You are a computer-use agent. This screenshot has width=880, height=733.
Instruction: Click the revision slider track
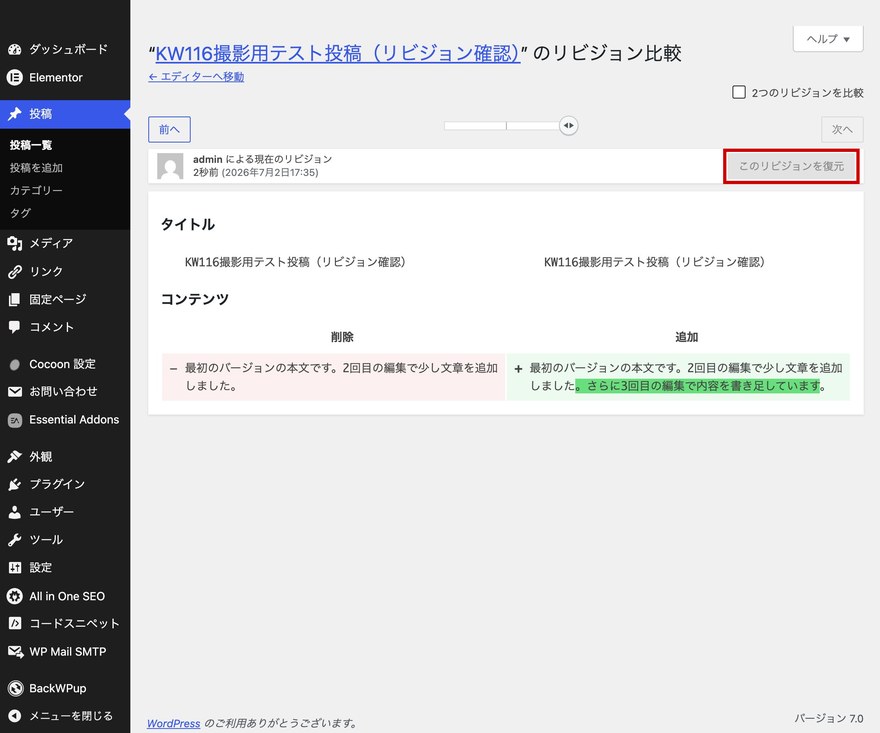505,126
